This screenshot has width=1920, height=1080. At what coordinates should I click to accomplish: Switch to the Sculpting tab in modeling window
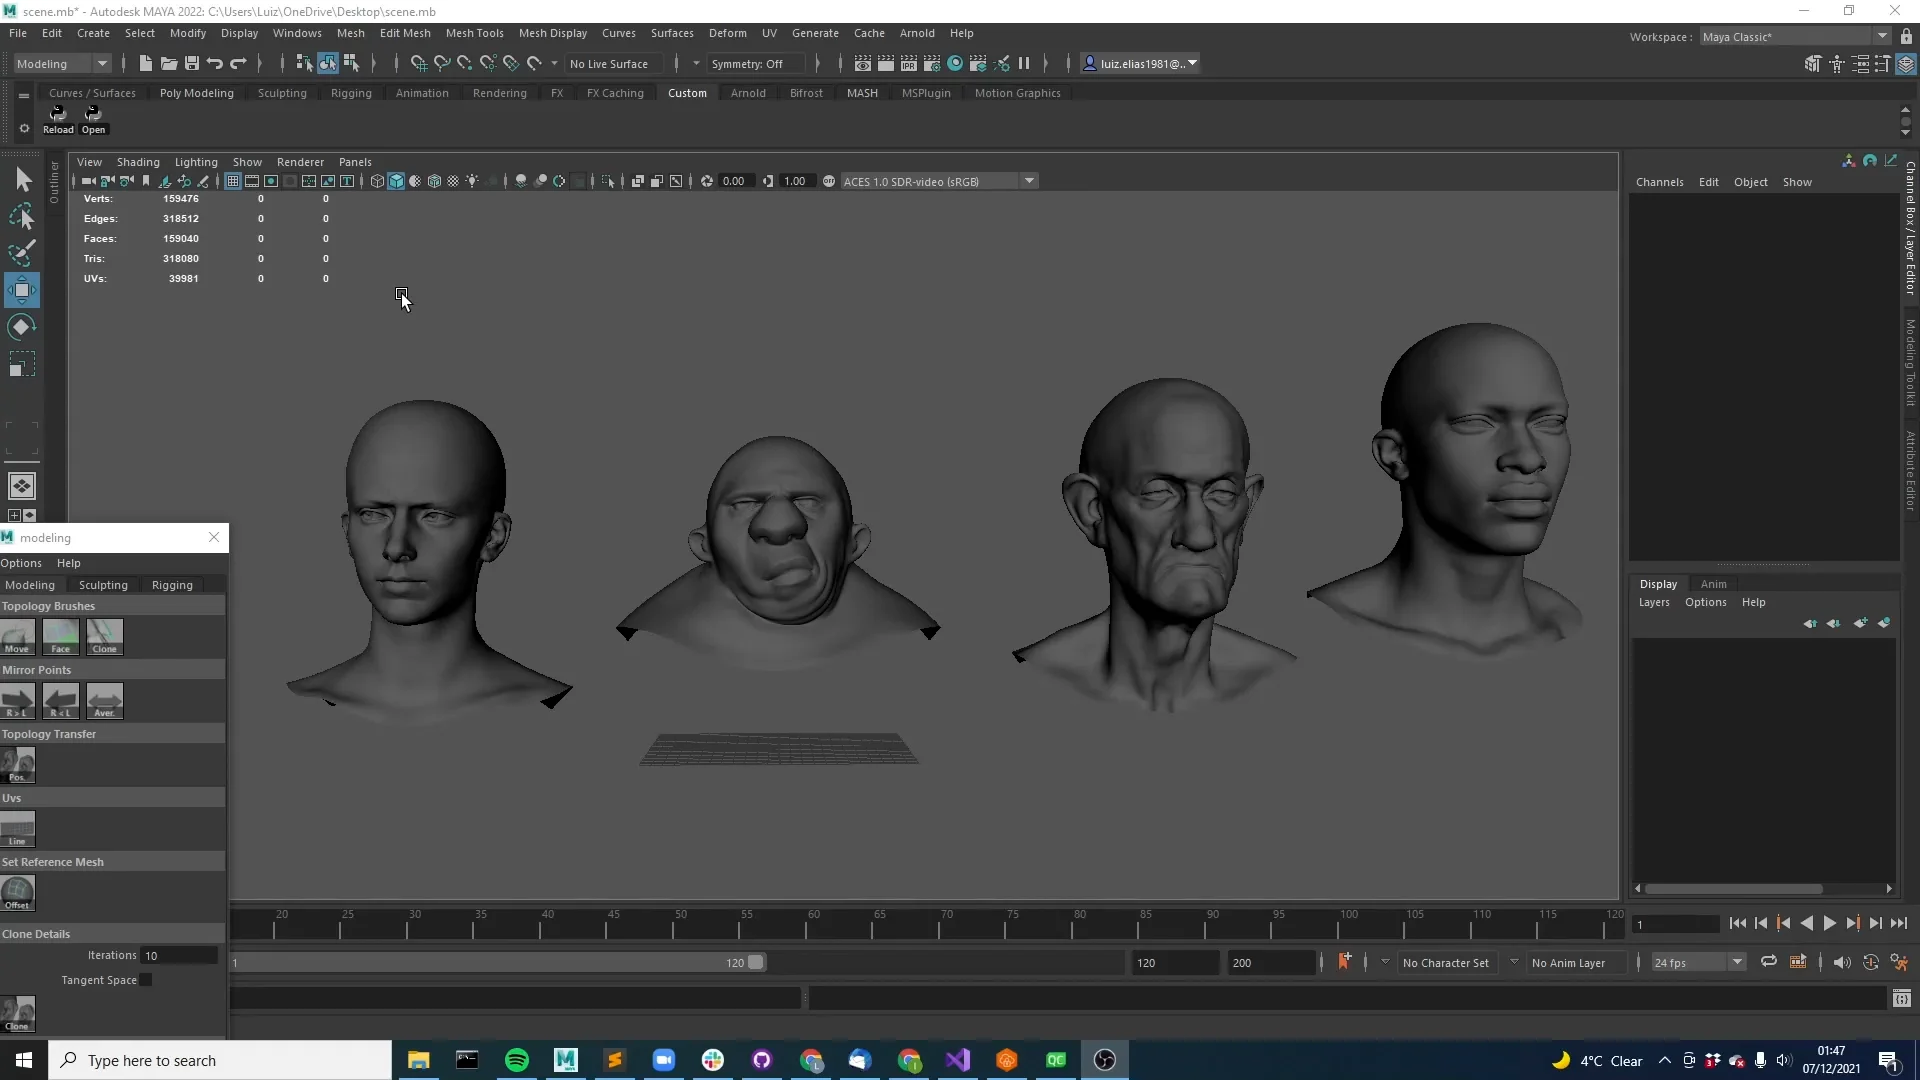coord(103,585)
